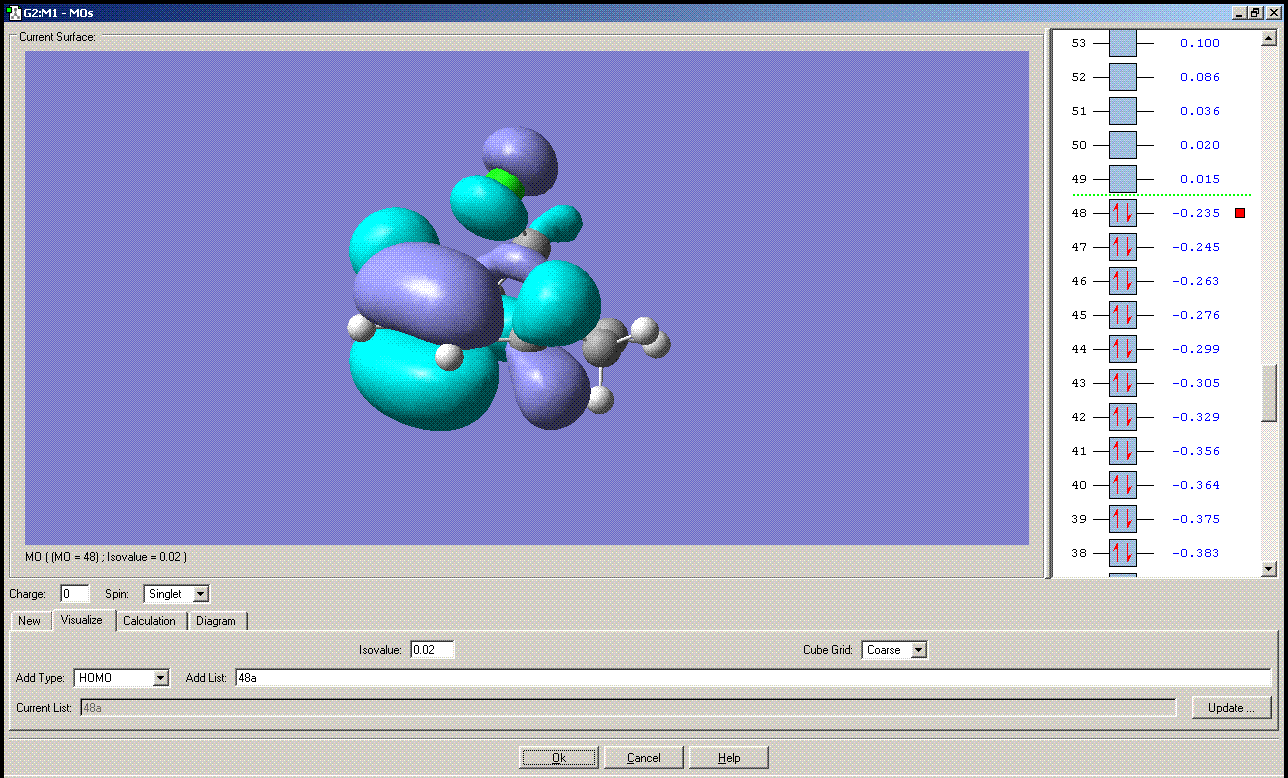The height and width of the screenshot is (778, 1288).
Task: Click the orbital list scroll-up arrow
Action: [1269, 39]
